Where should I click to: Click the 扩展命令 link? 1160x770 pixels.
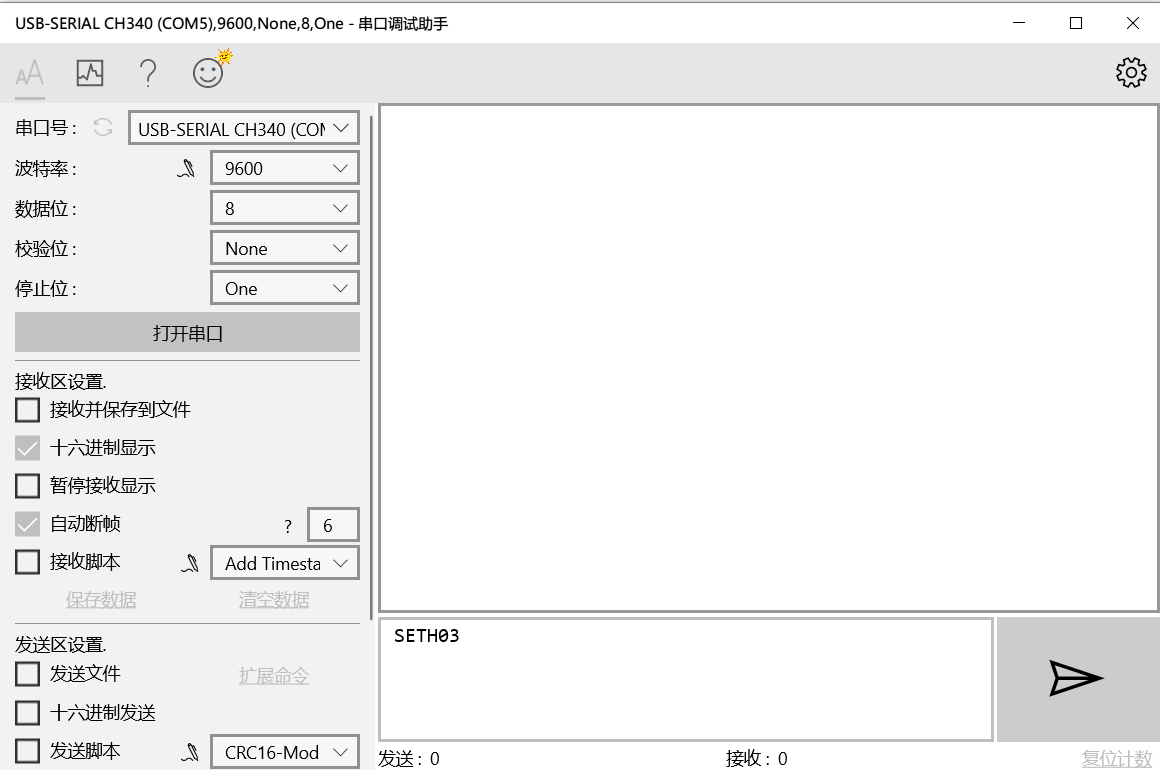[274, 676]
